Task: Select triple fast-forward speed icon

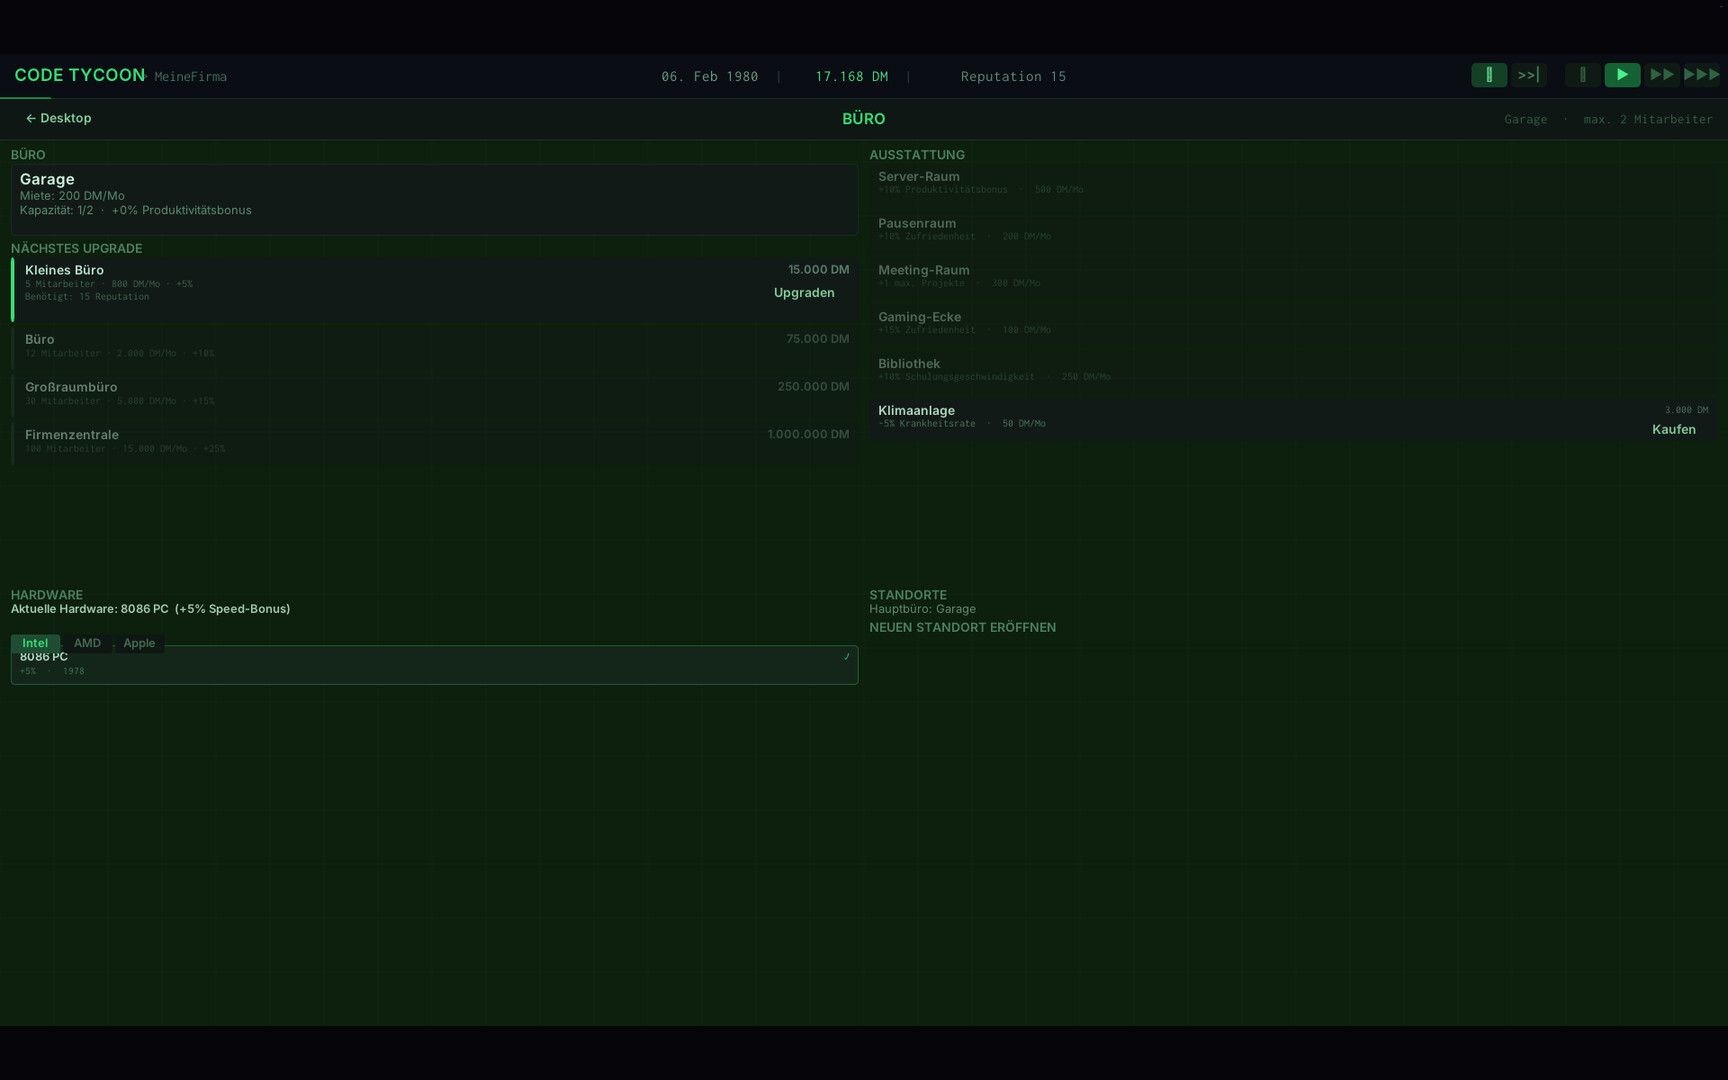Action: pos(1702,75)
